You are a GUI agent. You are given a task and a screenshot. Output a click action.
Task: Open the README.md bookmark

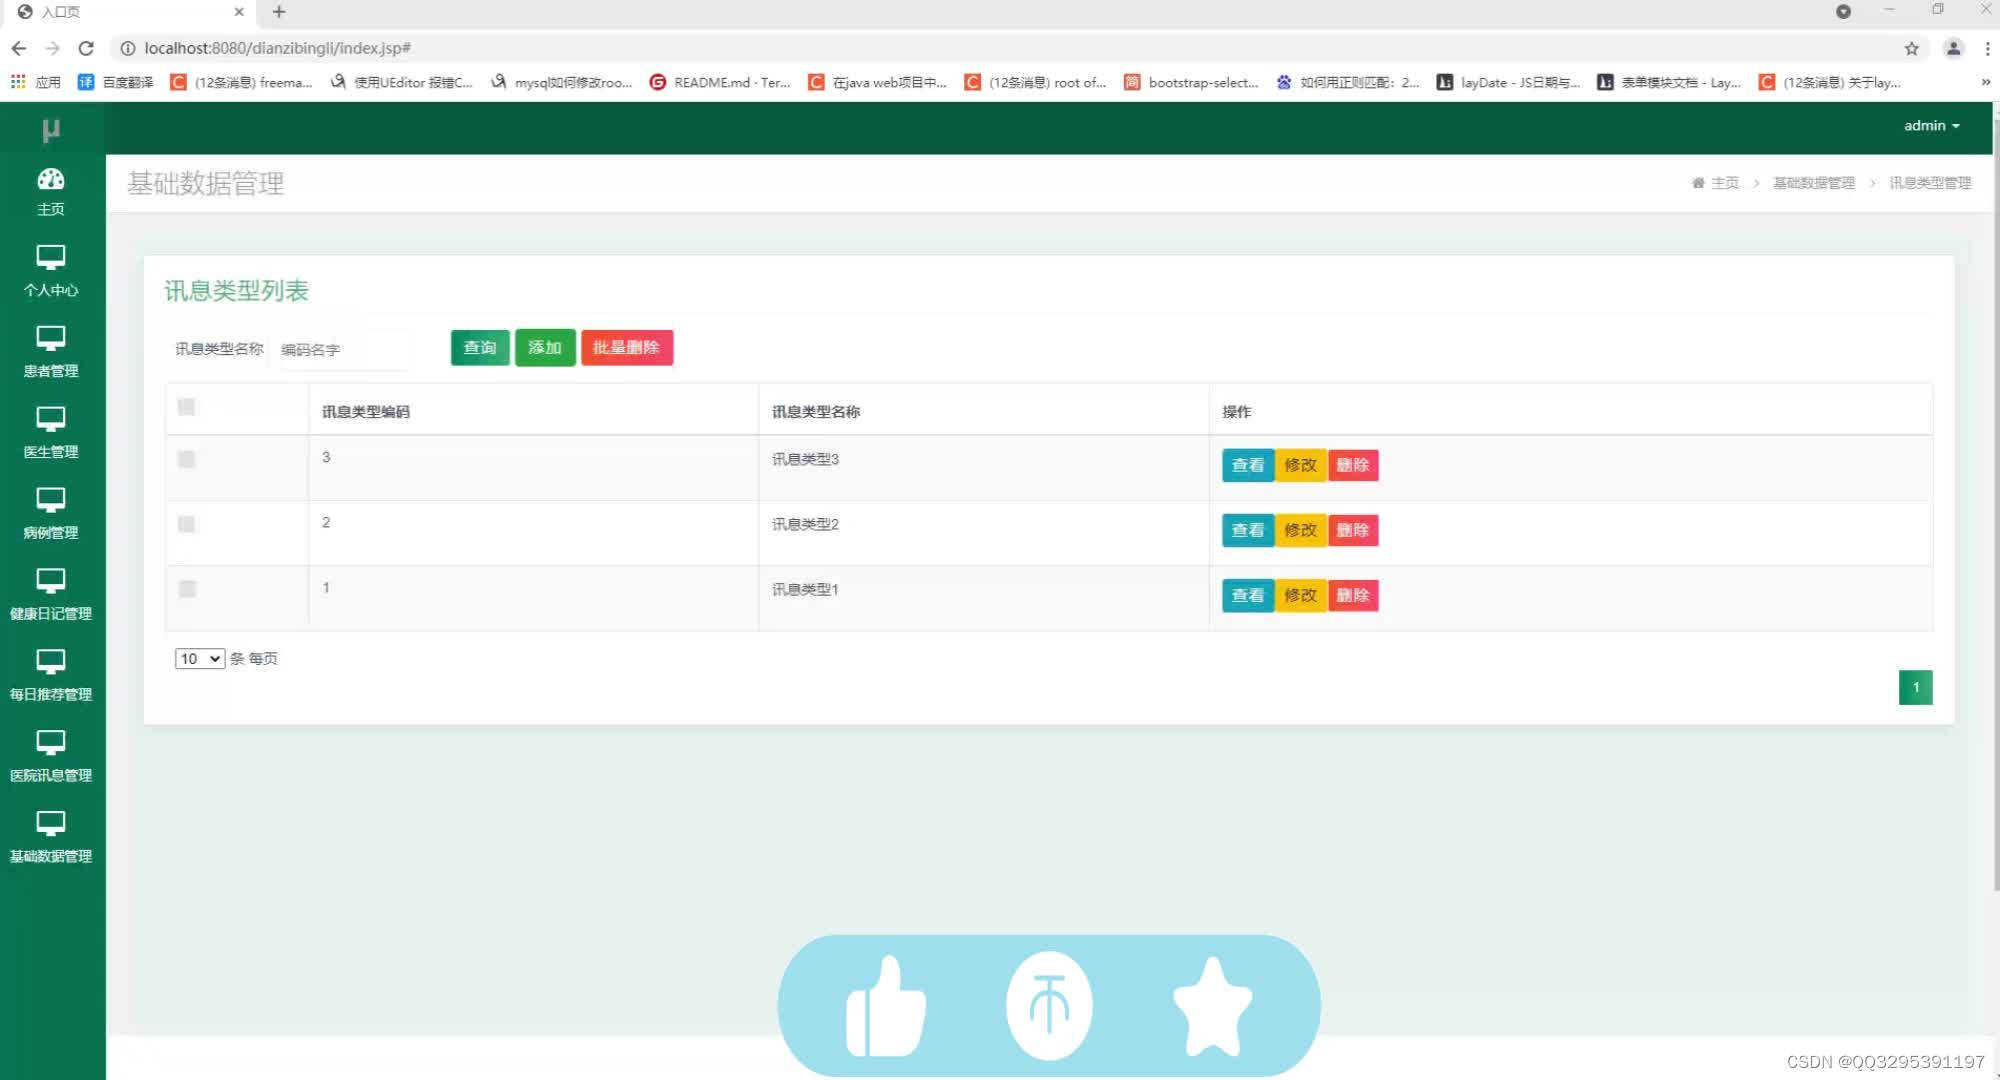pyautogui.click(x=720, y=82)
